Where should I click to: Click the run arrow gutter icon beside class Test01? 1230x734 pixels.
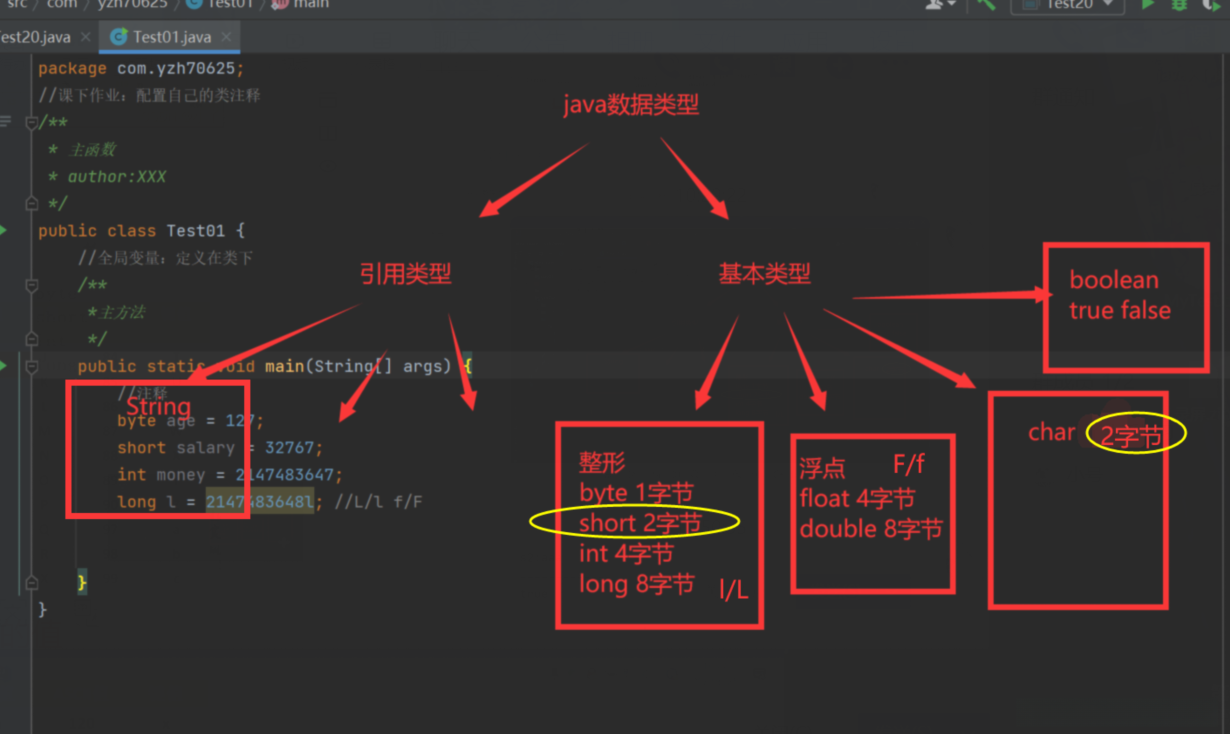[5, 231]
